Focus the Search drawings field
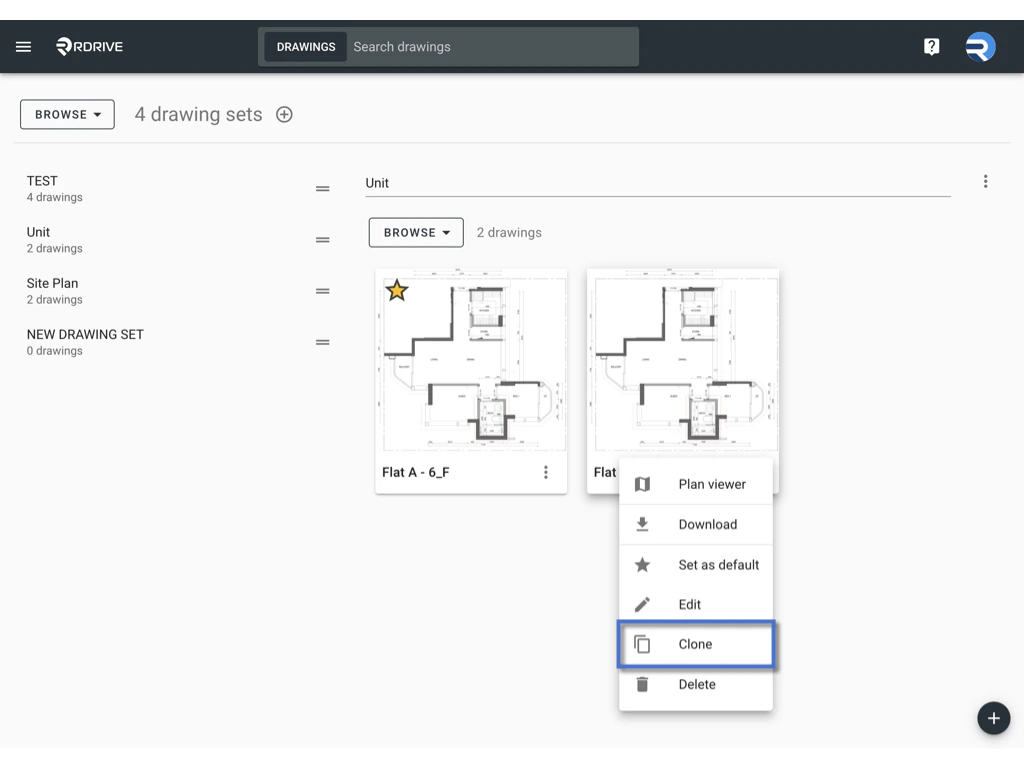This screenshot has width=1024, height=768. pyautogui.click(x=492, y=47)
